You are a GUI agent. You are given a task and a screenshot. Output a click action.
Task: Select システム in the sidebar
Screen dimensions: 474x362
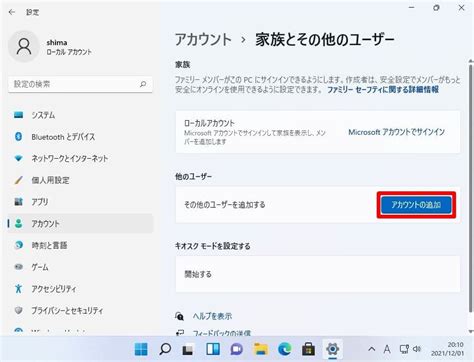[x=80, y=115]
